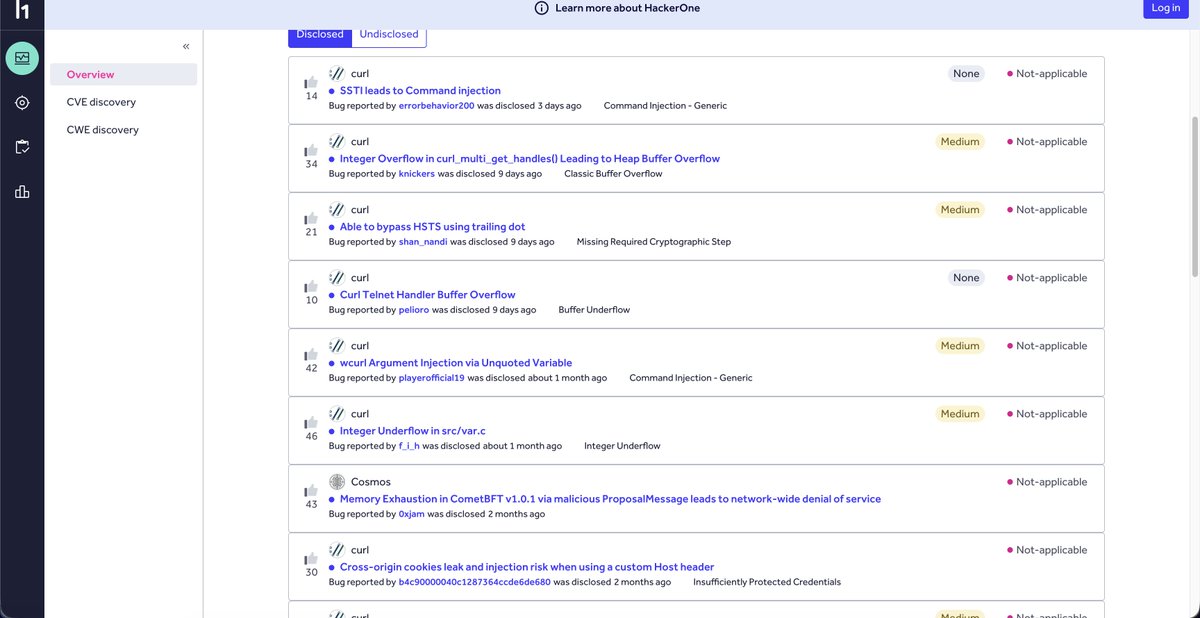Click Classic Buffer Overflow weakness label
This screenshot has height=618, width=1200.
point(613,174)
